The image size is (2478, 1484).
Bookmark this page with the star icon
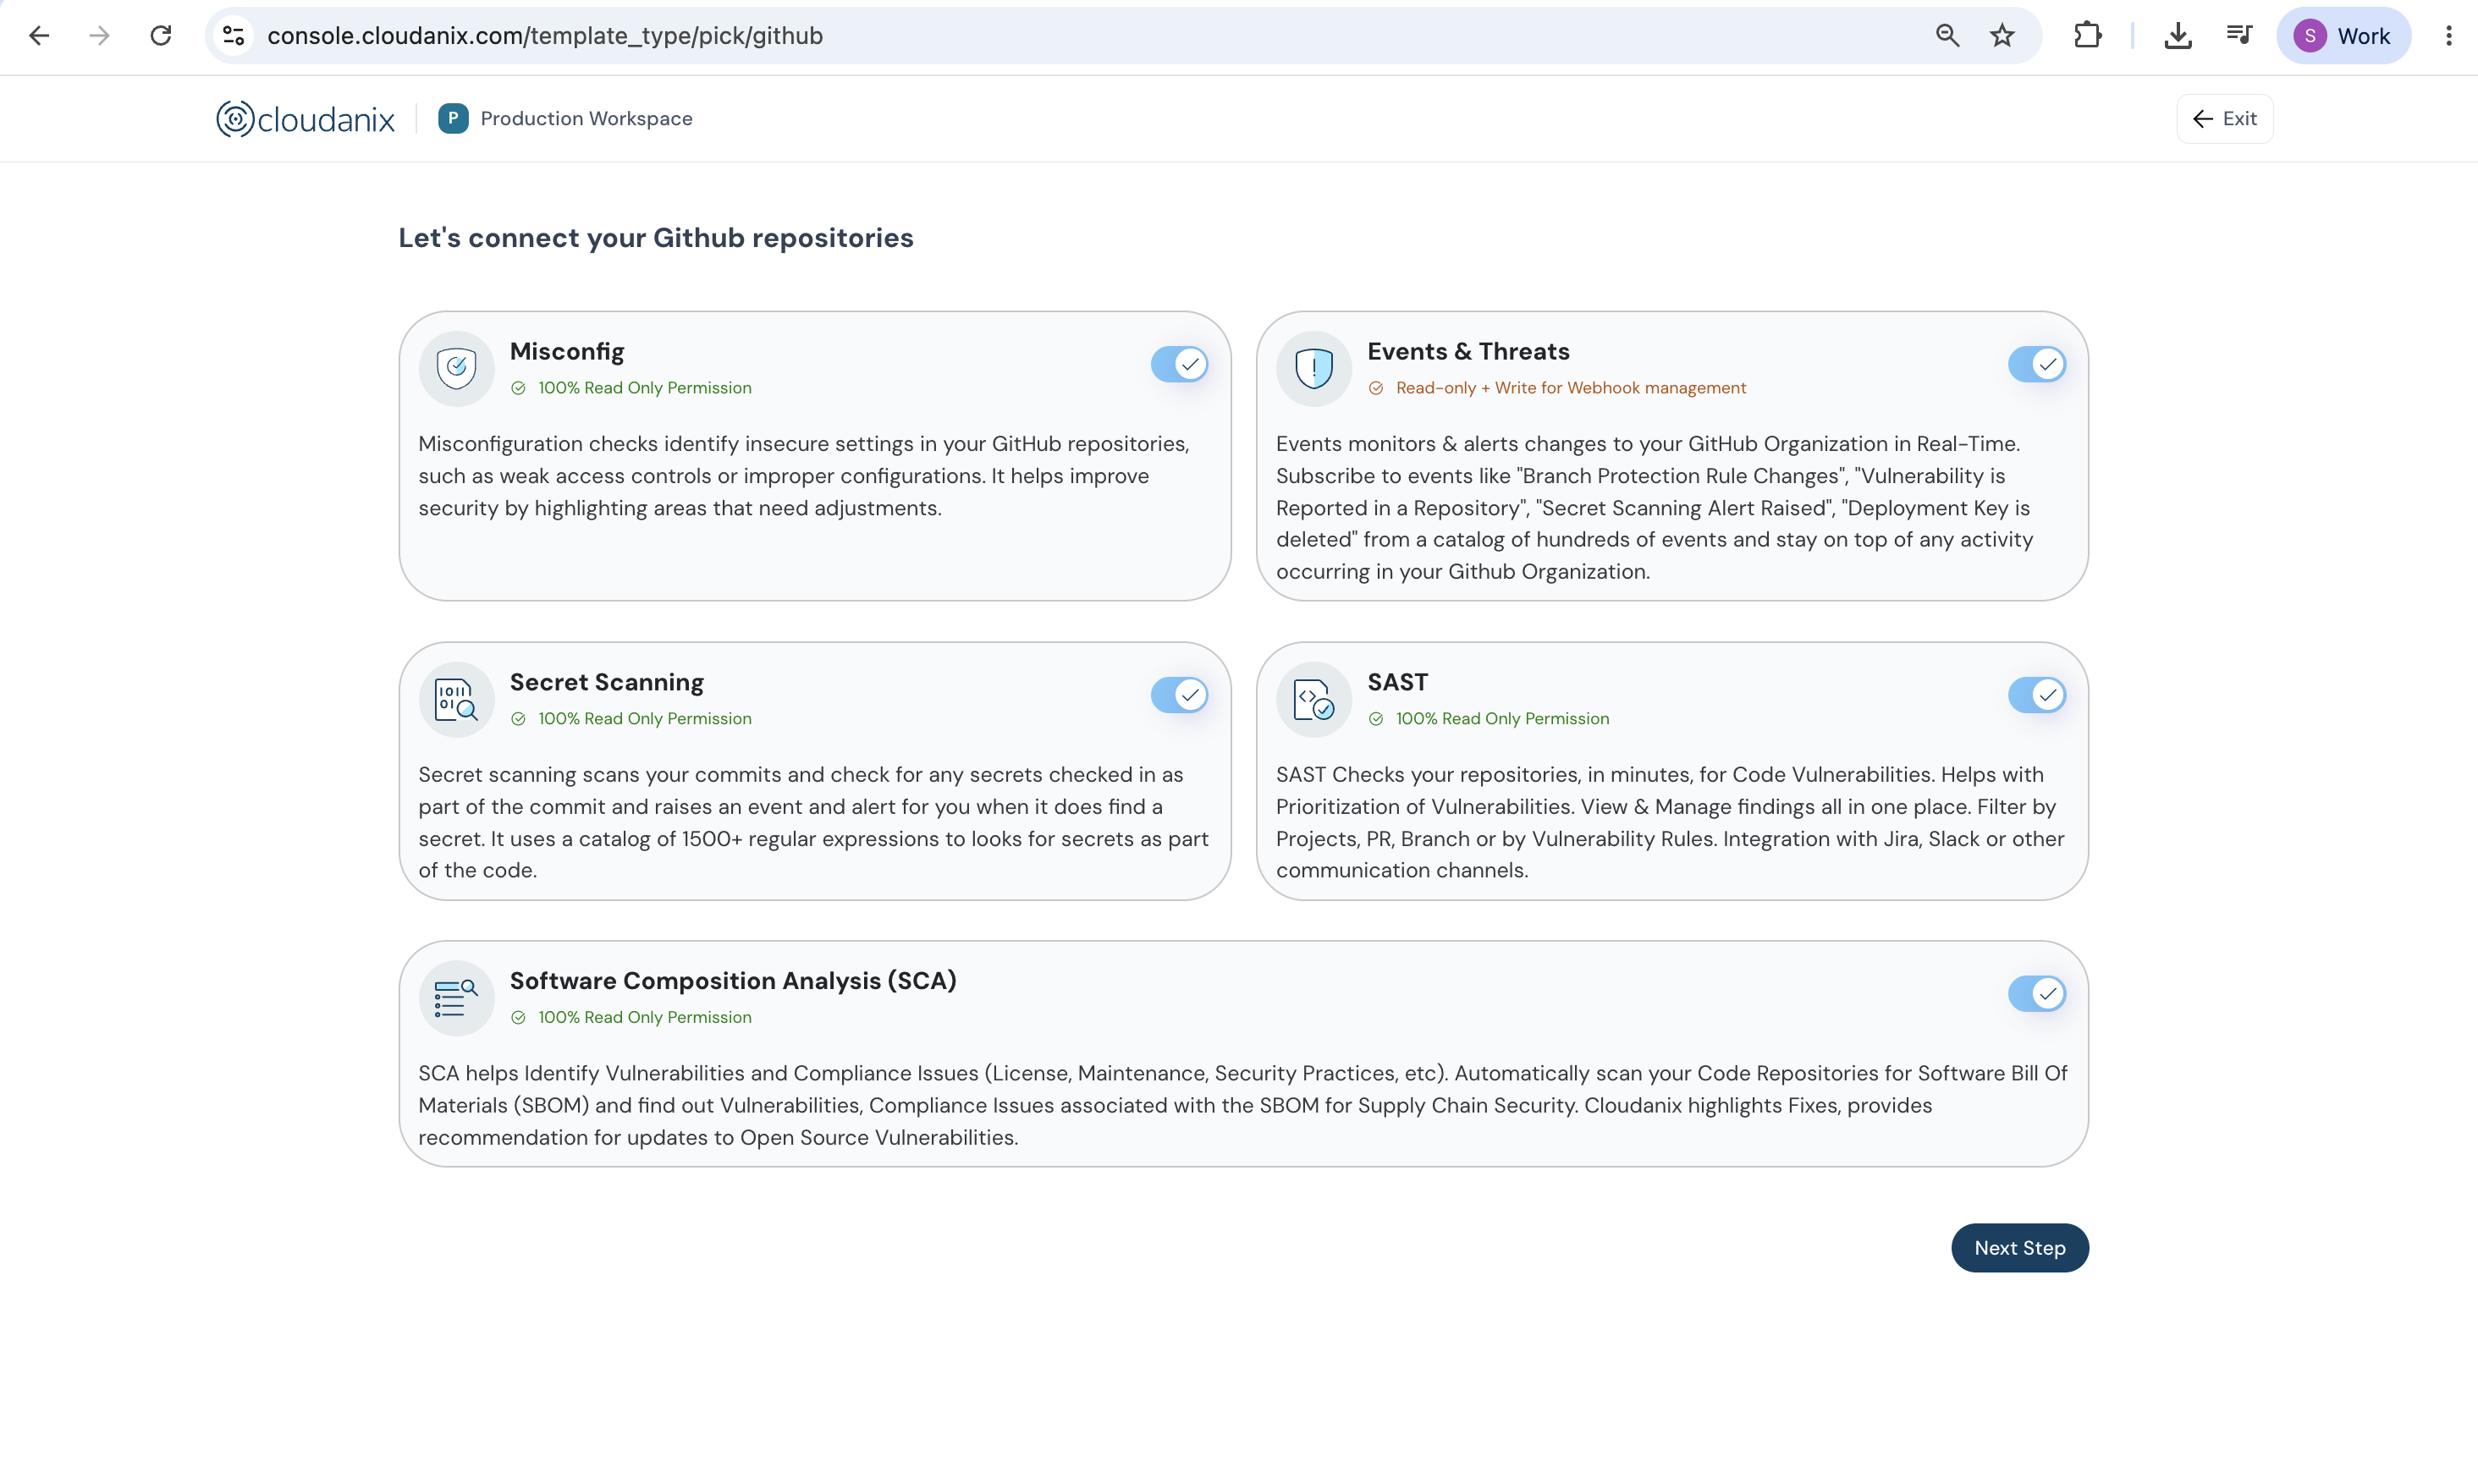pos(2002,36)
